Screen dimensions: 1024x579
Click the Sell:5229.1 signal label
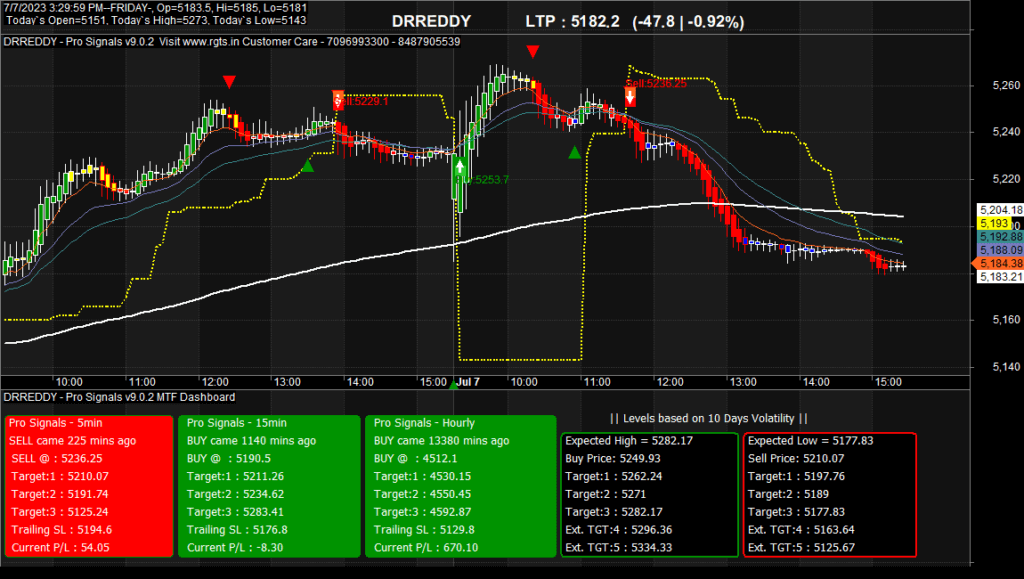[363, 101]
